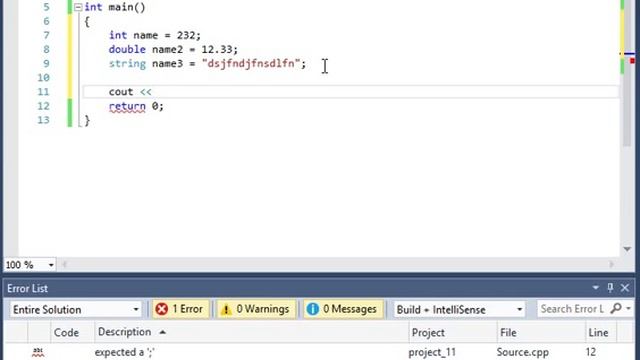
Task: Click line number 9 in the margin
Action: coord(46,64)
